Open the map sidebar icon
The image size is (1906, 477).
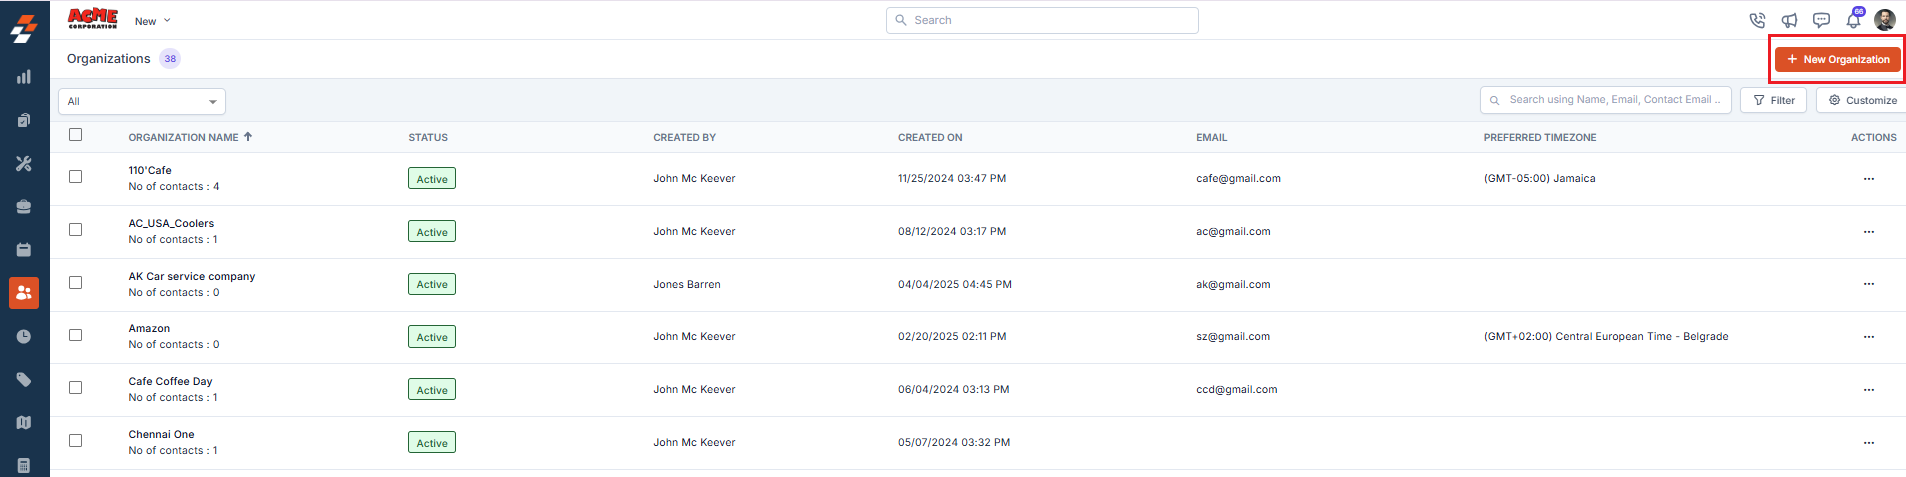point(24,423)
